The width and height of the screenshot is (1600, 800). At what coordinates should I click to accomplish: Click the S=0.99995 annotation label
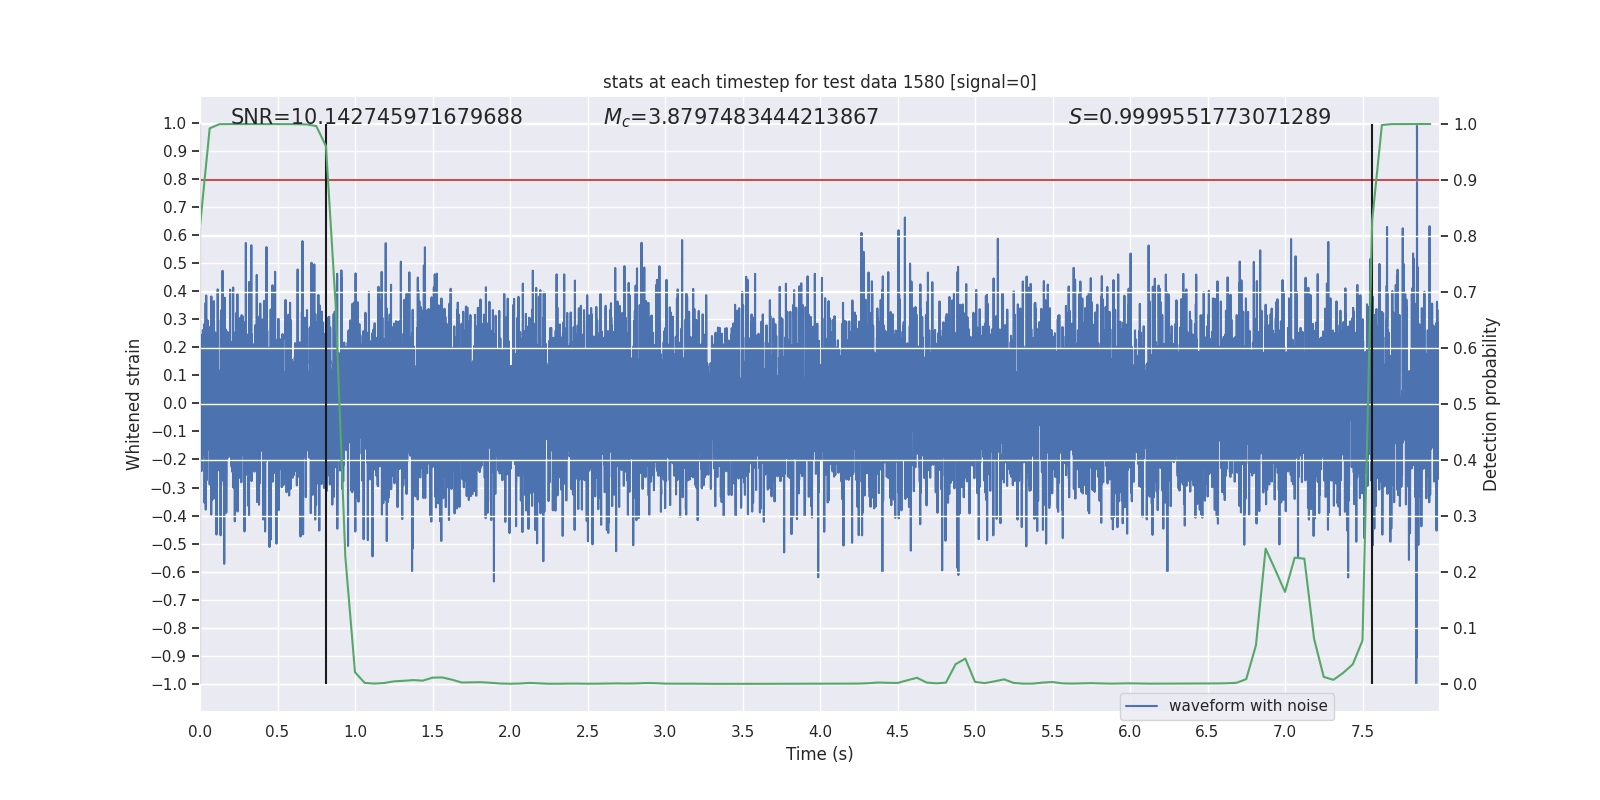click(1199, 117)
